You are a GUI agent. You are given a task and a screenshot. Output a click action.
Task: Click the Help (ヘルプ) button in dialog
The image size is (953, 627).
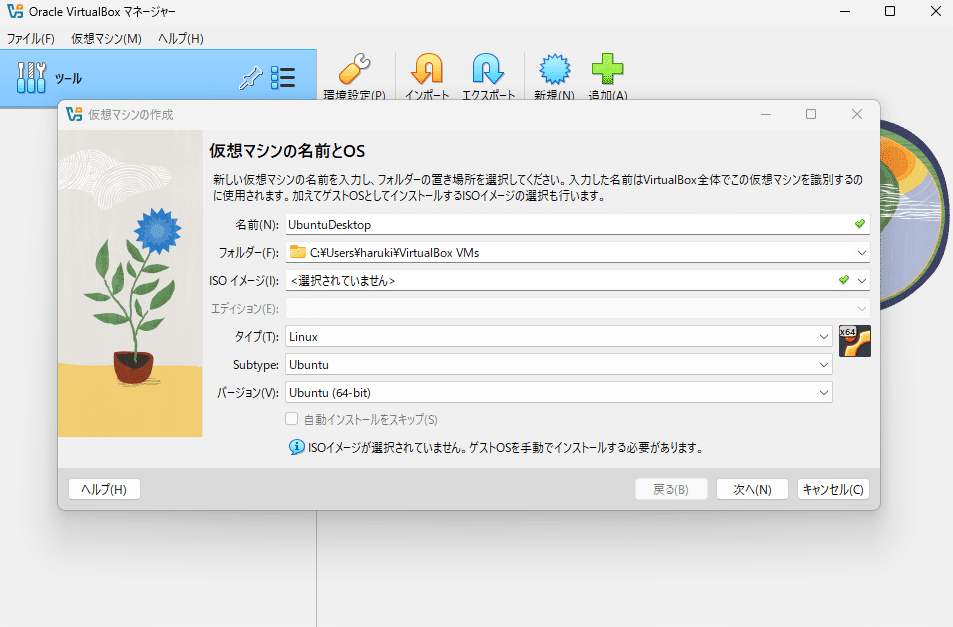click(104, 489)
